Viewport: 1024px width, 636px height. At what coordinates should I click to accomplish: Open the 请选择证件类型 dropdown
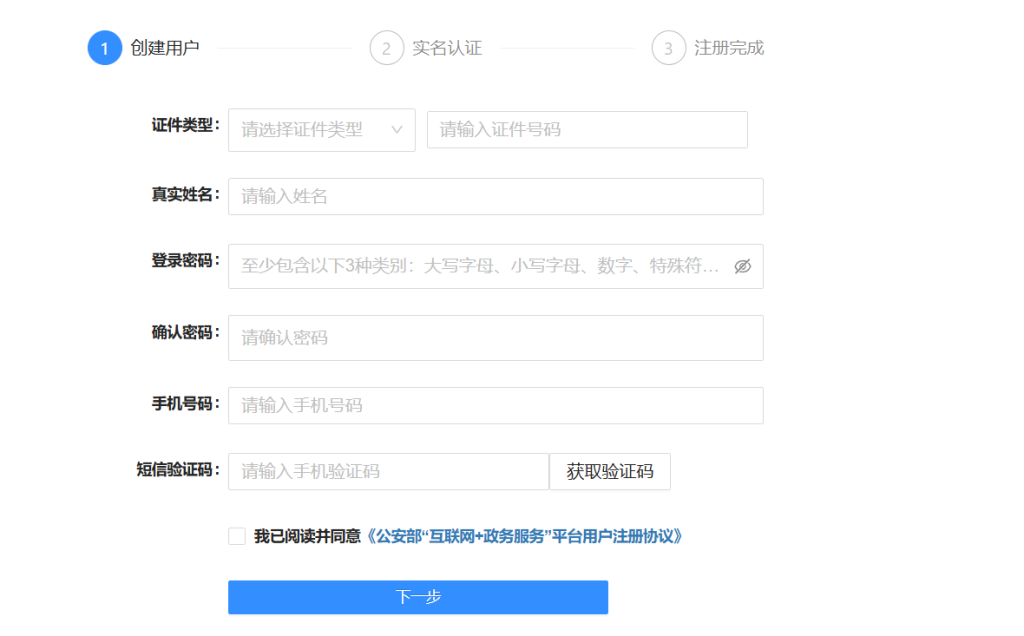point(310,130)
